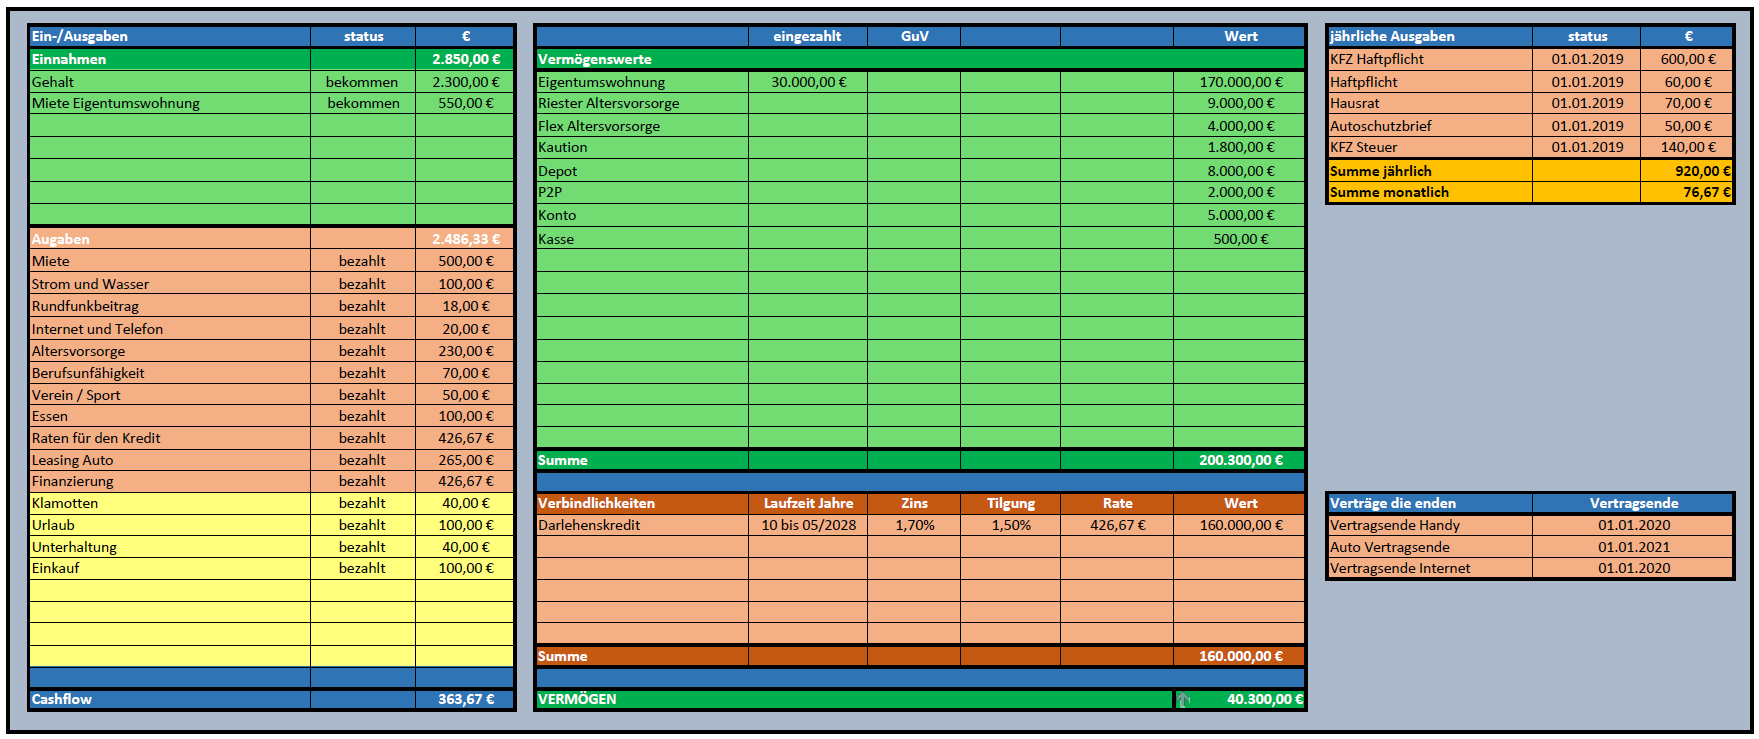This screenshot has height=739, width=1759.
Task: Select the Cashflow value 363,67 €
Action: [x=465, y=699]
